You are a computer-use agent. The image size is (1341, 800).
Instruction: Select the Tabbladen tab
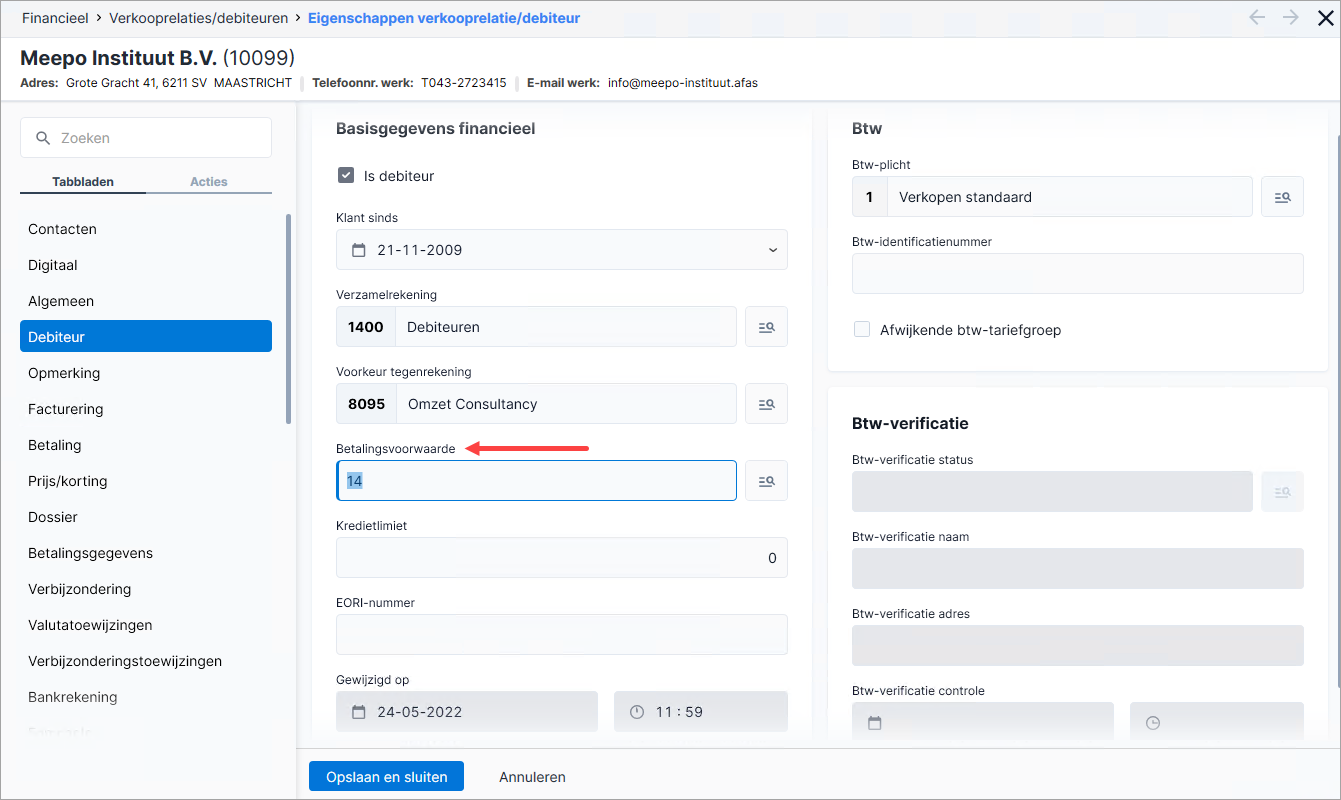click(x=83, y=182)
